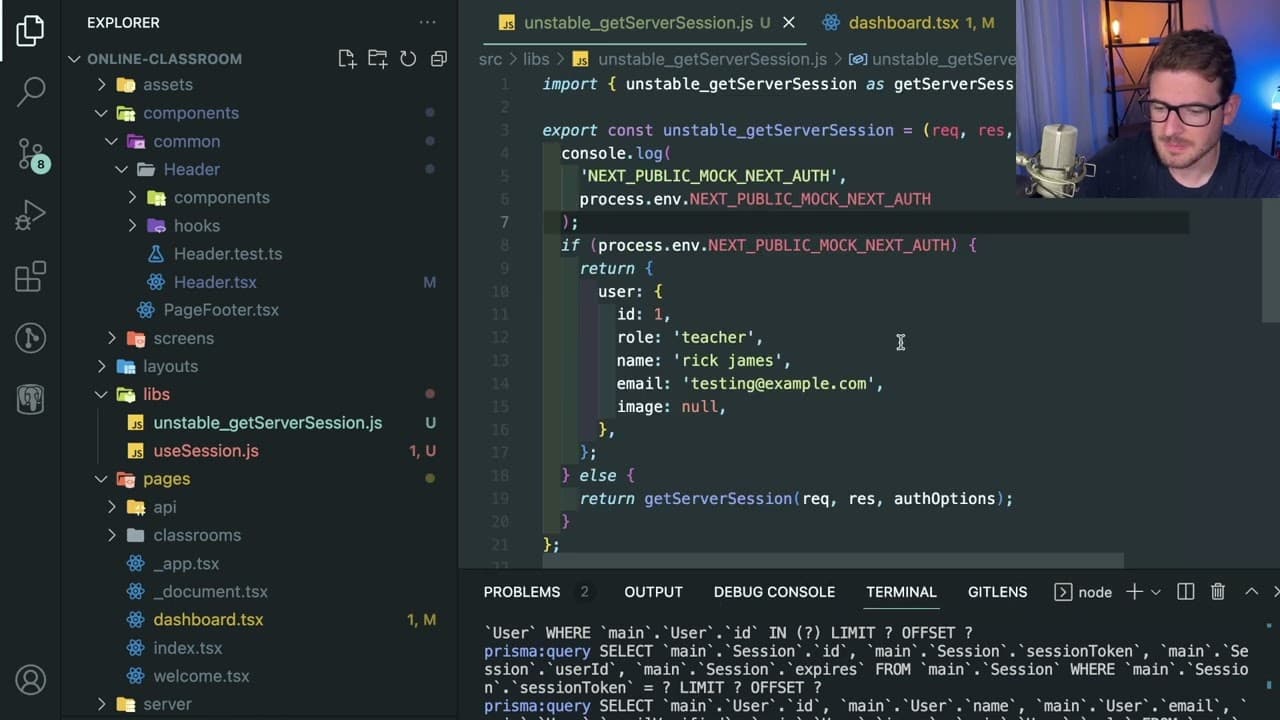Open the Extensions view
Screen dimensions: 1280x720
pos(31,276)
